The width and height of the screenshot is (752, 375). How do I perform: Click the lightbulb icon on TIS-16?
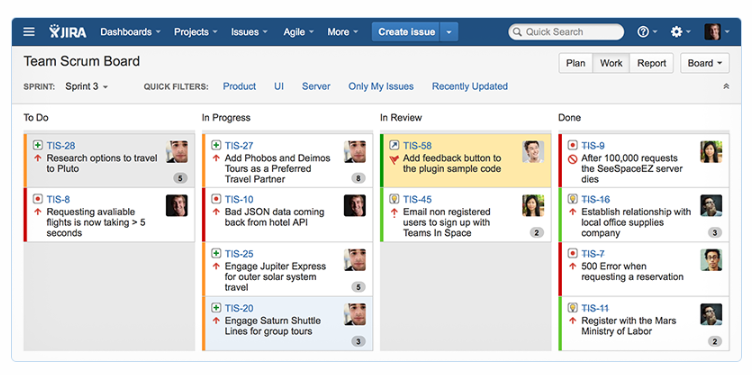pos(573,199)
